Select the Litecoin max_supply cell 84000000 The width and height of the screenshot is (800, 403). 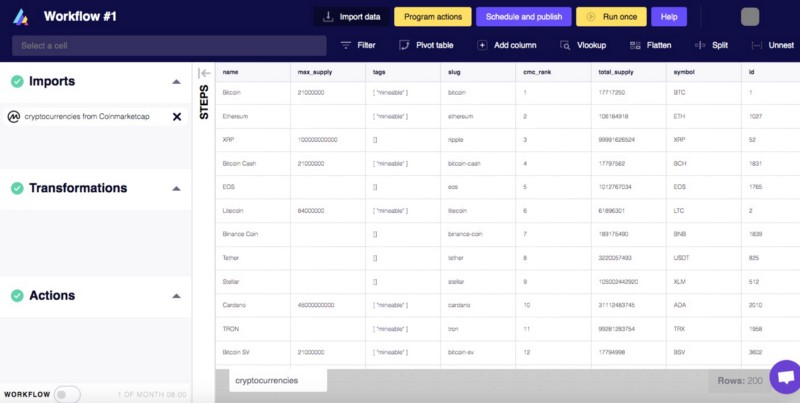(x=328, y=211)
